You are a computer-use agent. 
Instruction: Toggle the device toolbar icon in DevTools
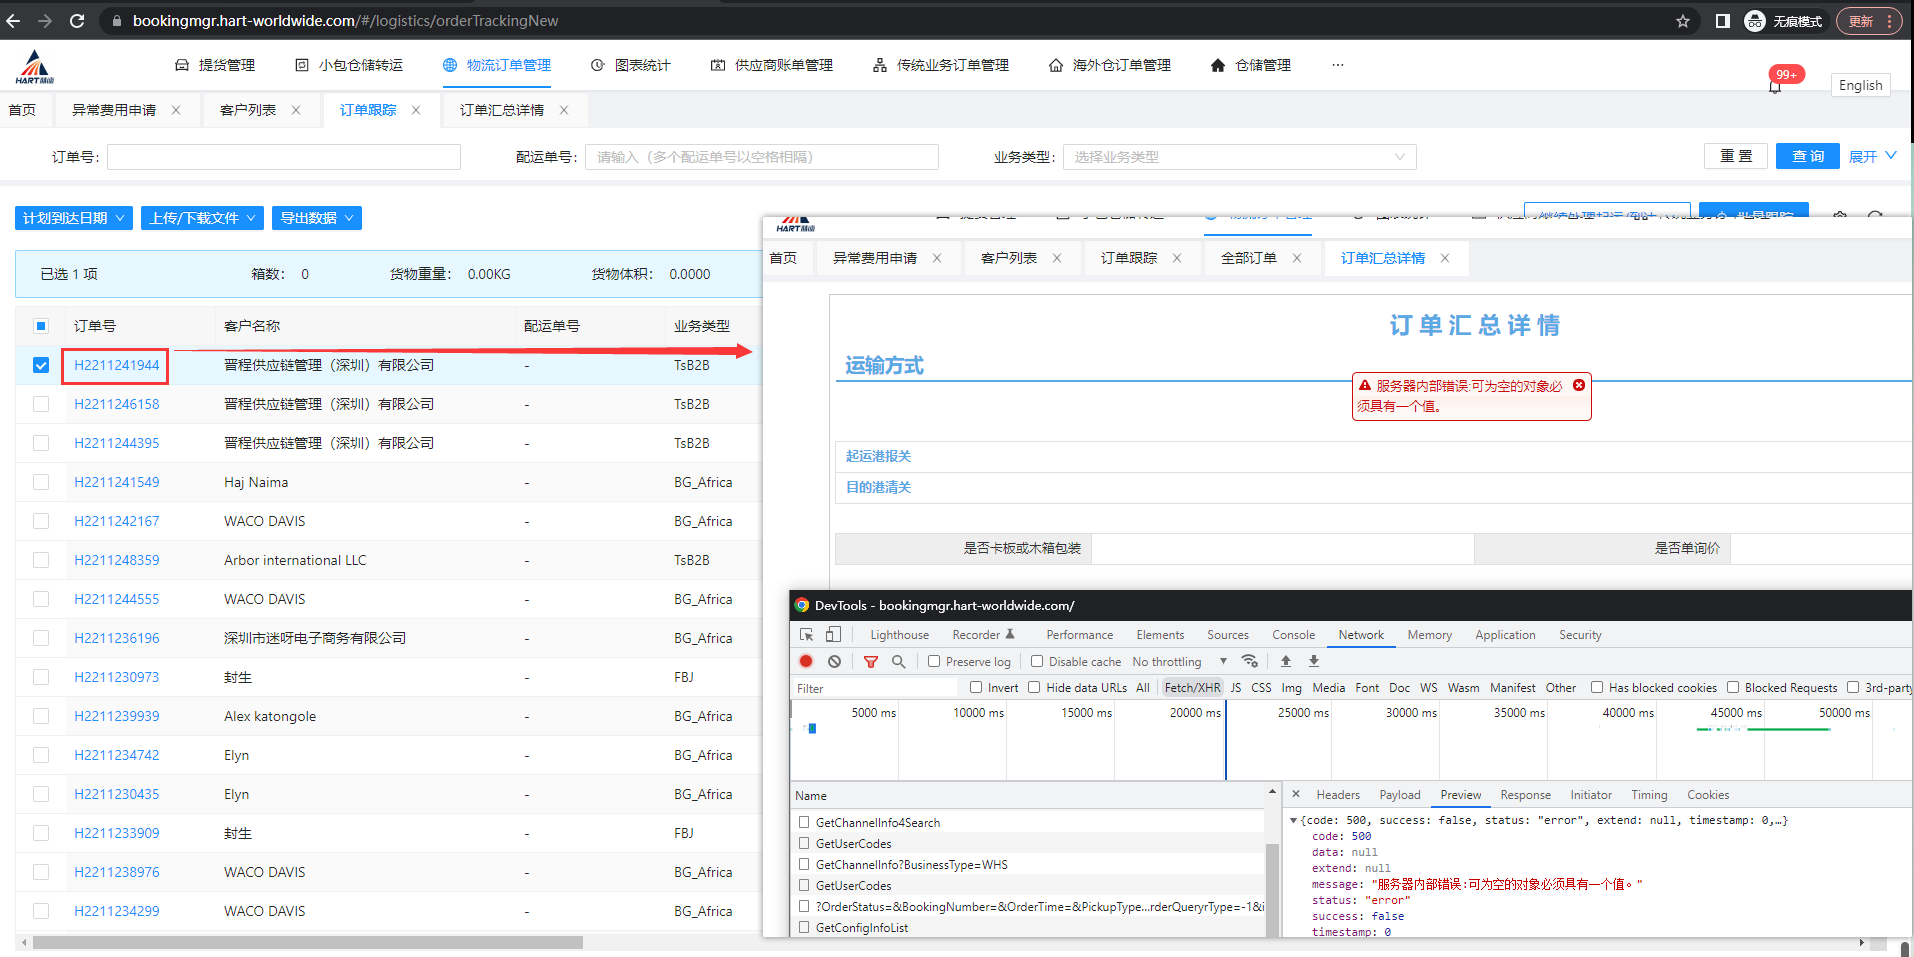click(x=833, y=635)
